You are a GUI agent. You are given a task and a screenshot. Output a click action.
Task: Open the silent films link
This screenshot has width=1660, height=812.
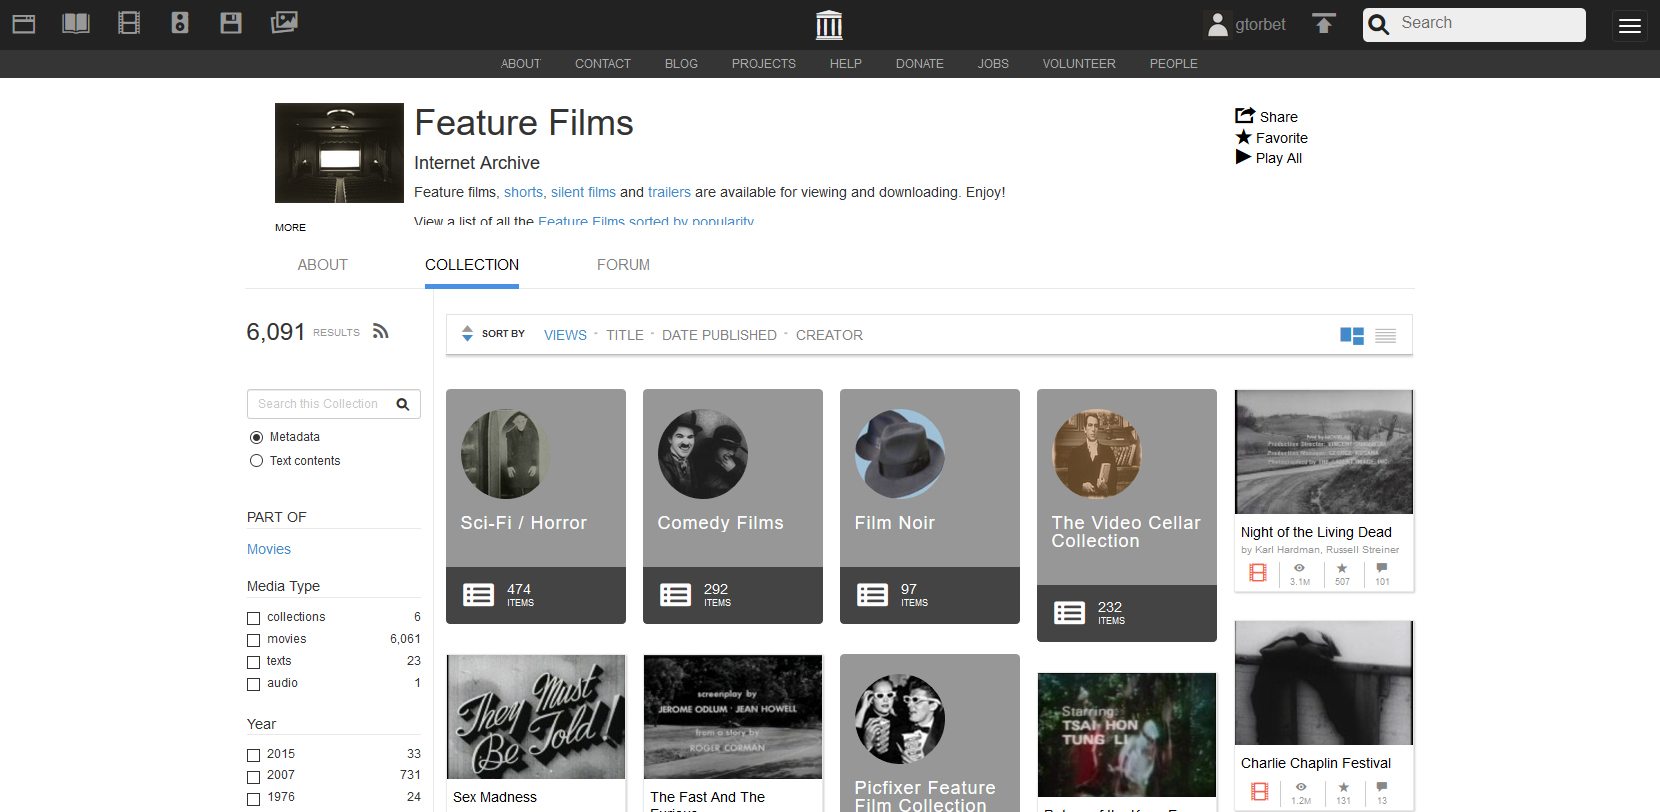point(583,192)
